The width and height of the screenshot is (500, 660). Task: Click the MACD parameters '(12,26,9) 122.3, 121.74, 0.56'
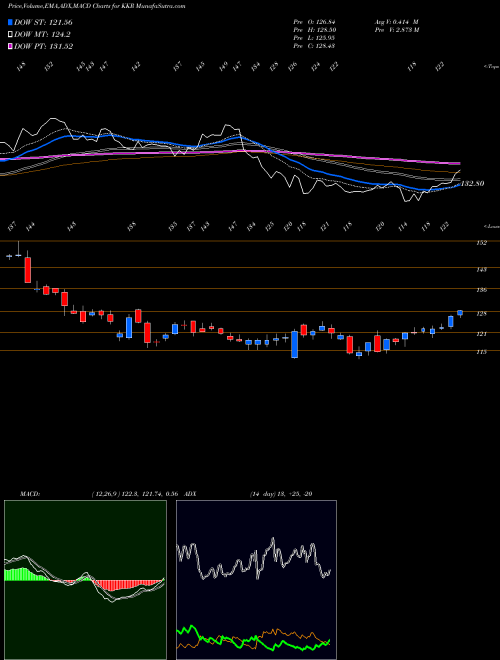[x=136, y=494]
